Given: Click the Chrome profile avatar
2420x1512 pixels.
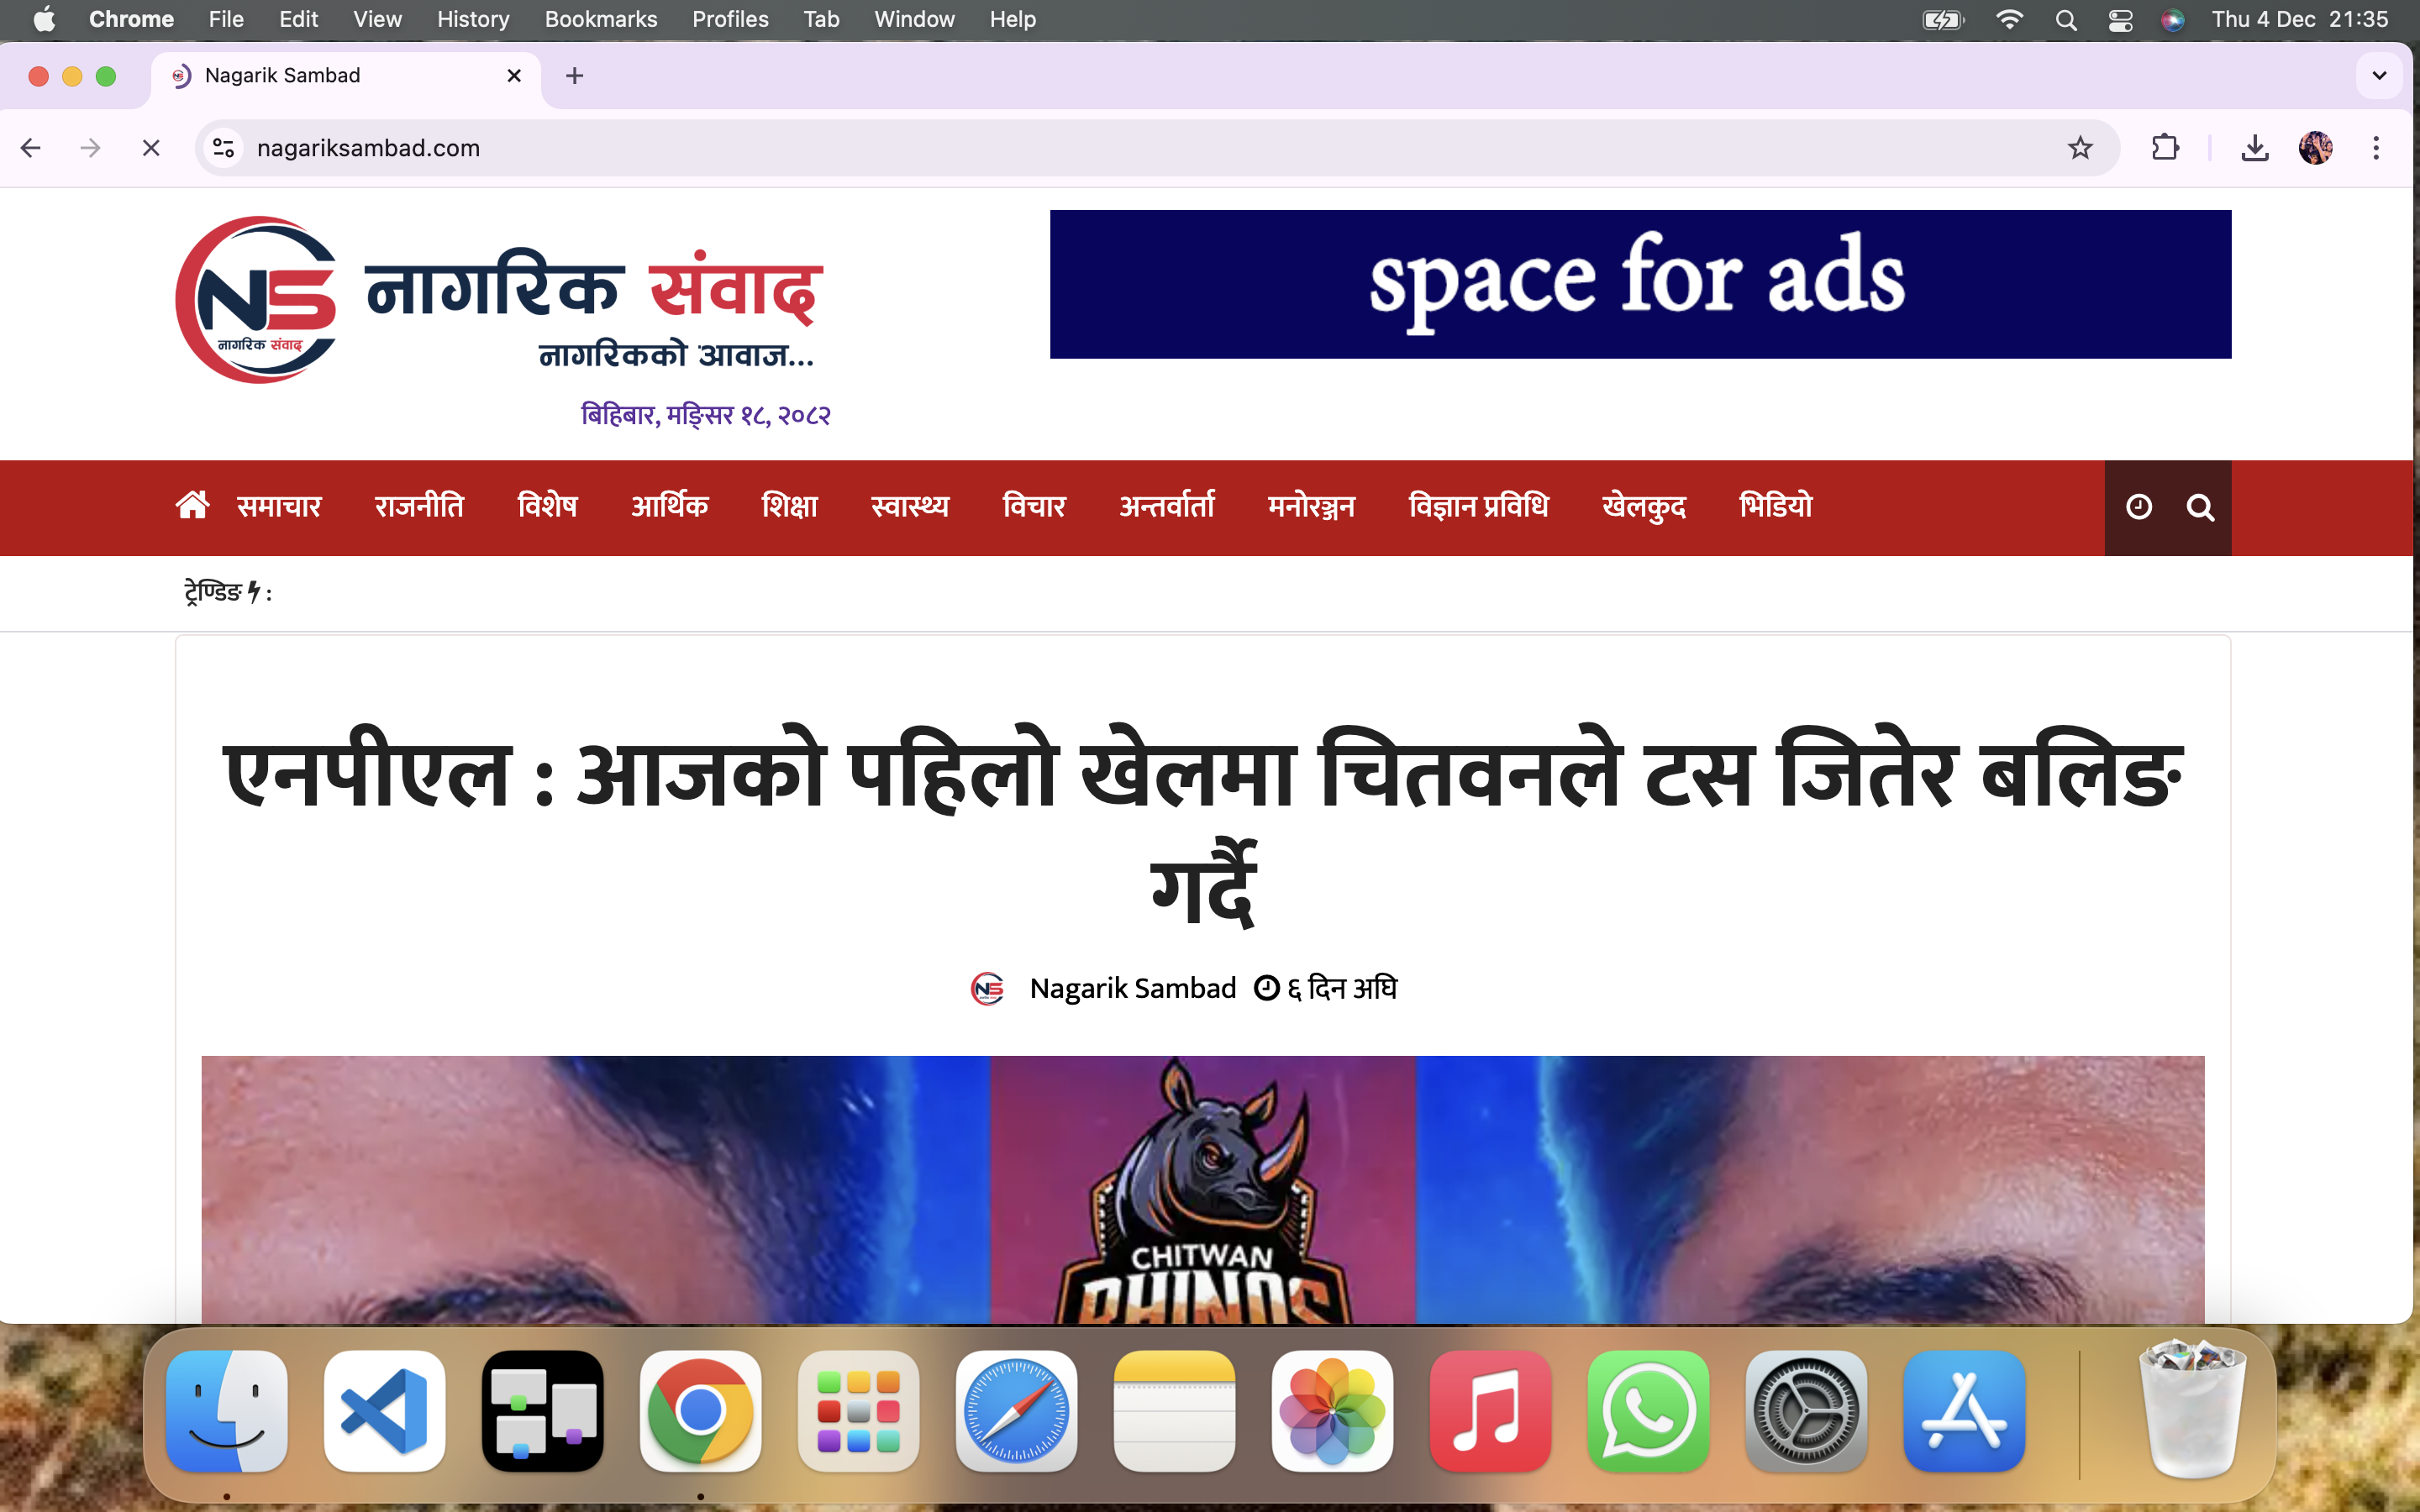Looking at the screenshot, I should 2316,147.
